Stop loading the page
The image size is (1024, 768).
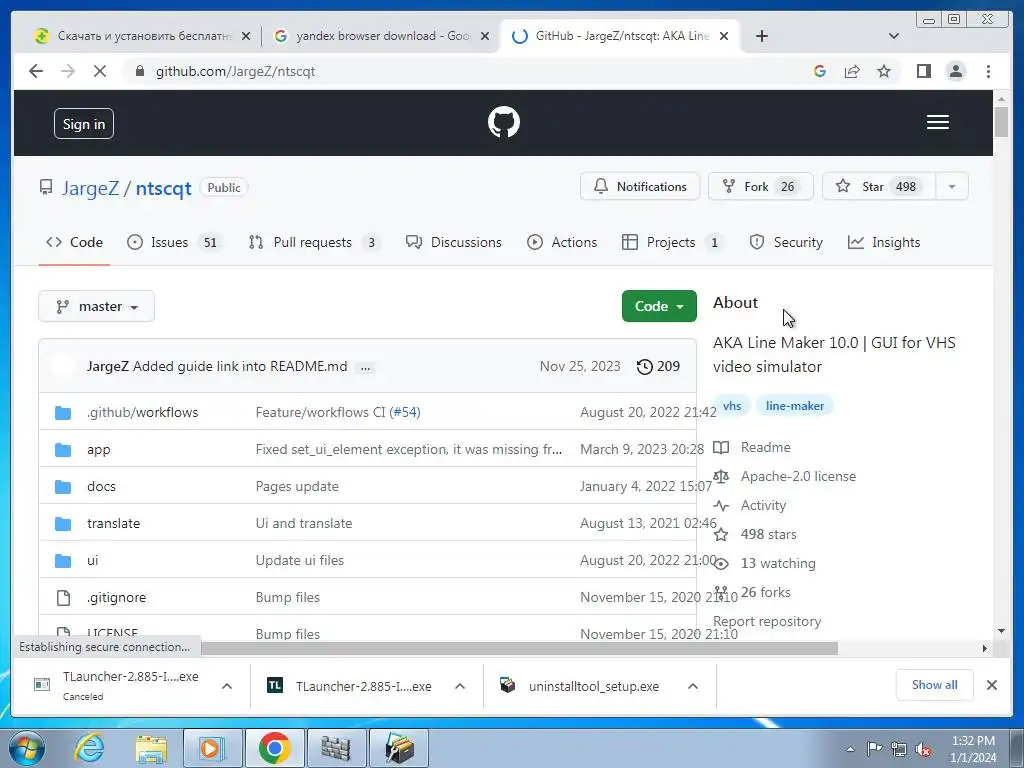point(100,71)
